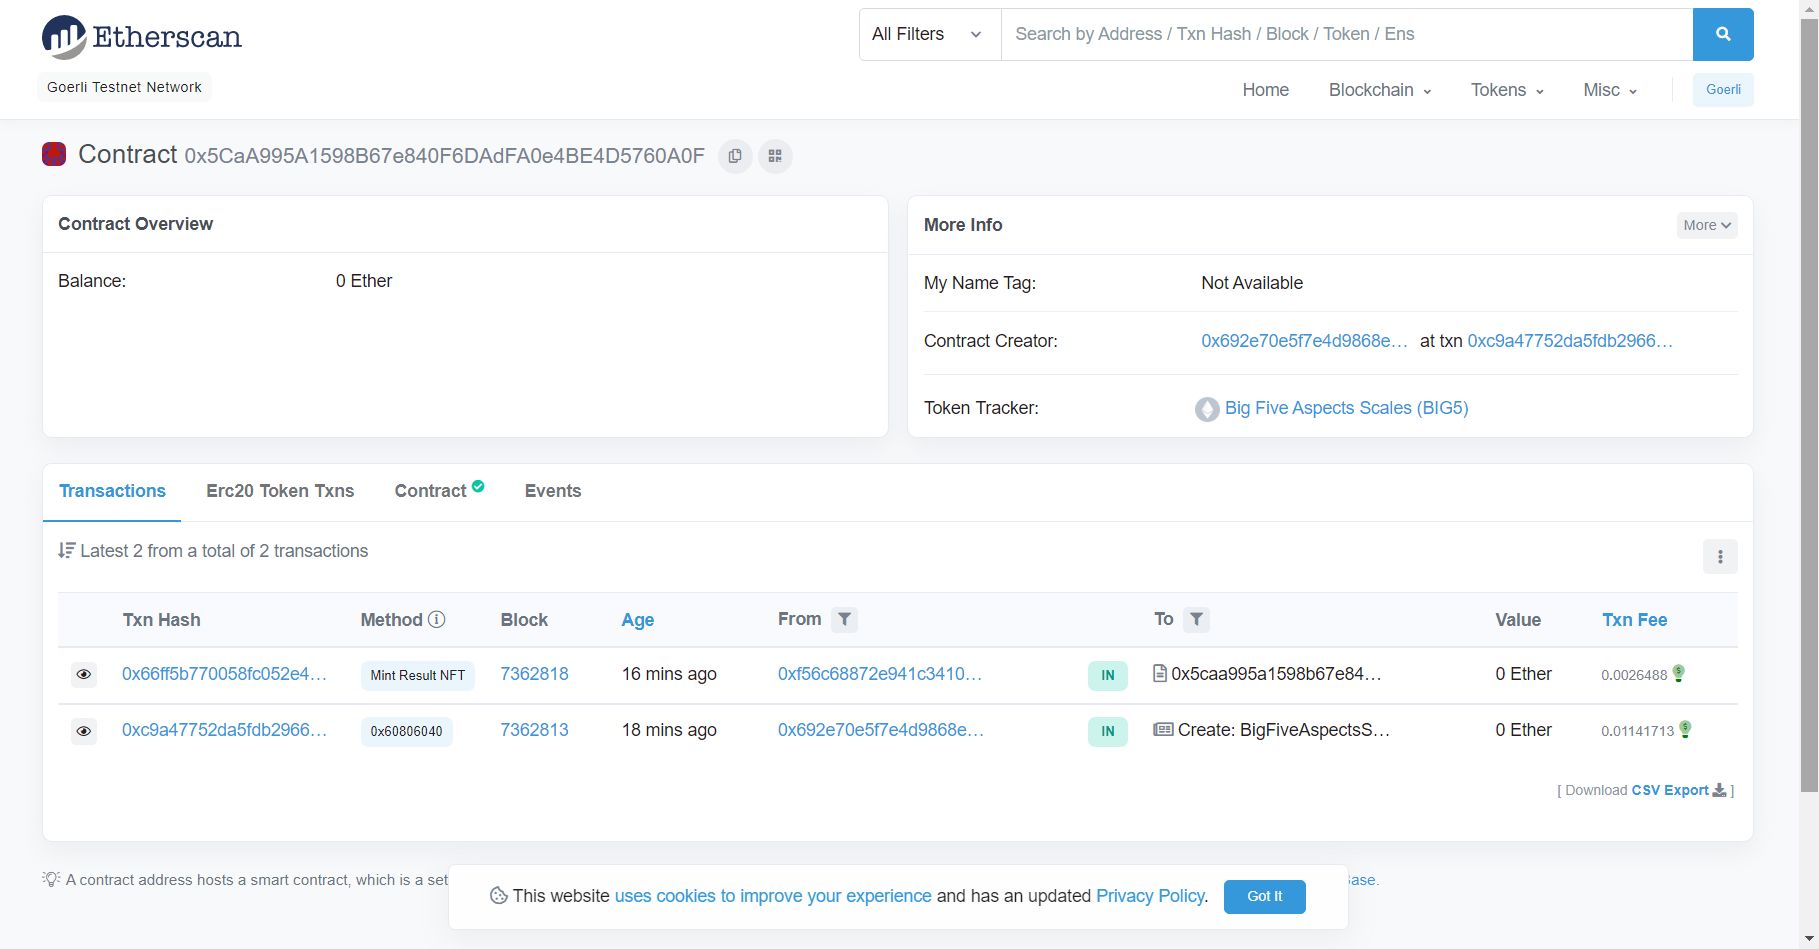The image size is (1819, 949).
Task: Open block 7362818
Action: point(534,674)
